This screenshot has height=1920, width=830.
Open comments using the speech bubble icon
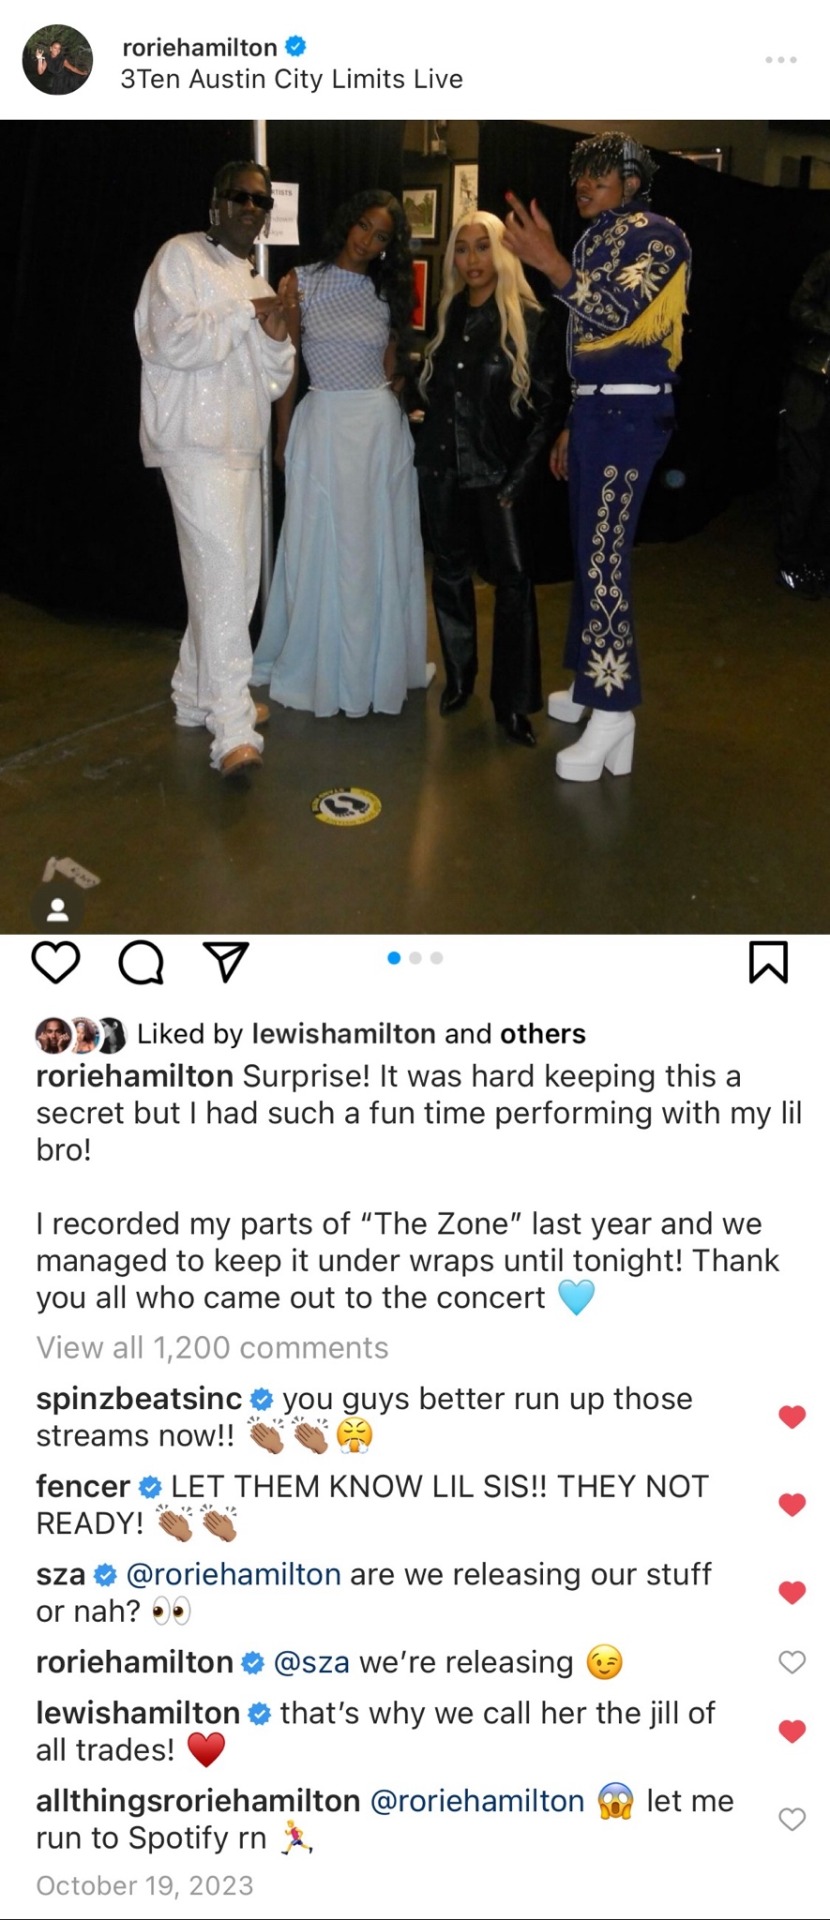tap(141, 962)
